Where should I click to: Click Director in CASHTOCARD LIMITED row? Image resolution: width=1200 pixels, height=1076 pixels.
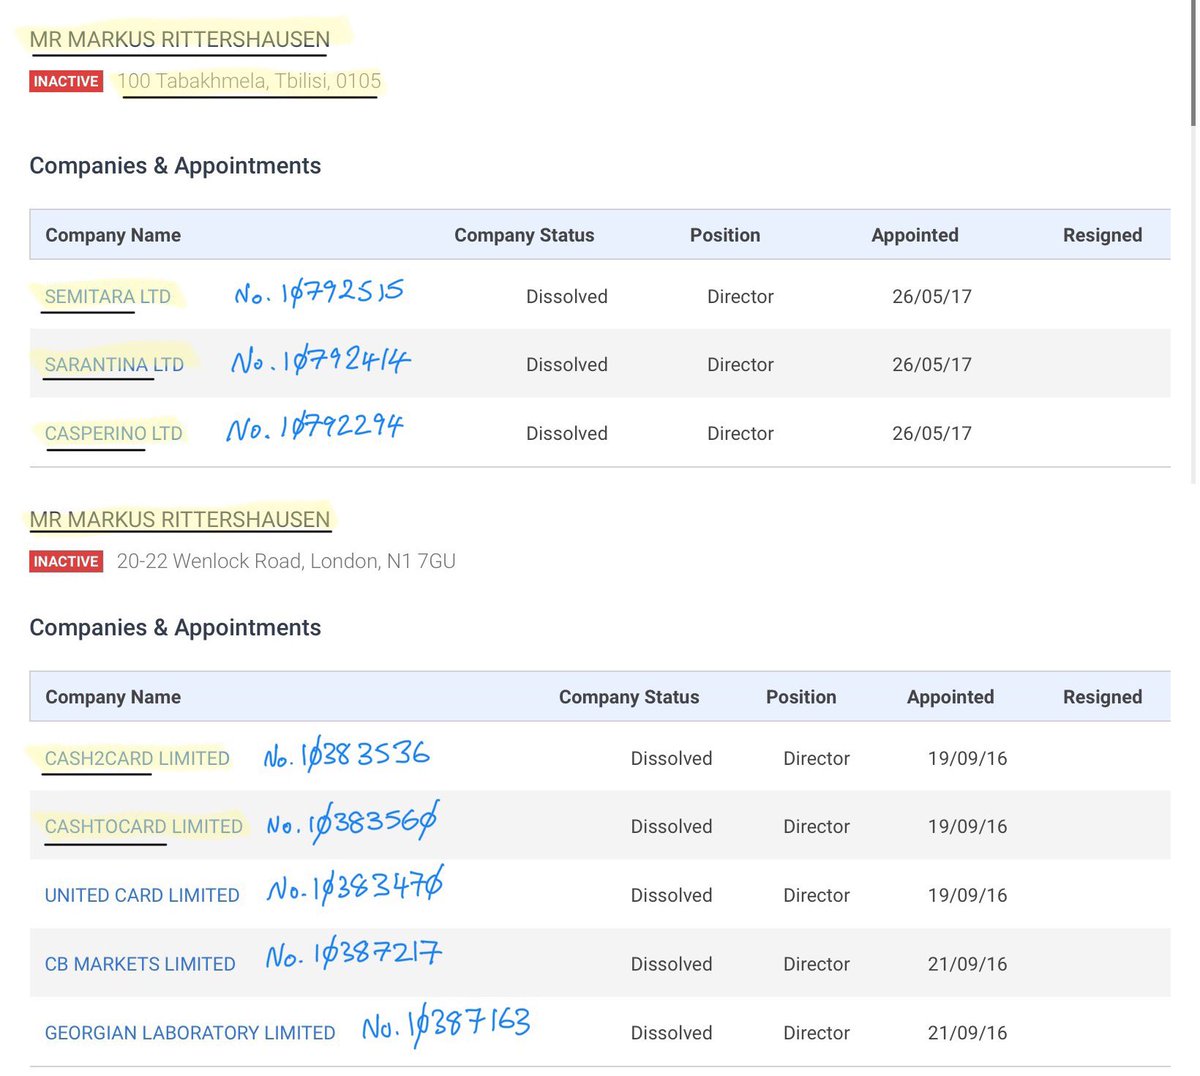click(816, 827)
